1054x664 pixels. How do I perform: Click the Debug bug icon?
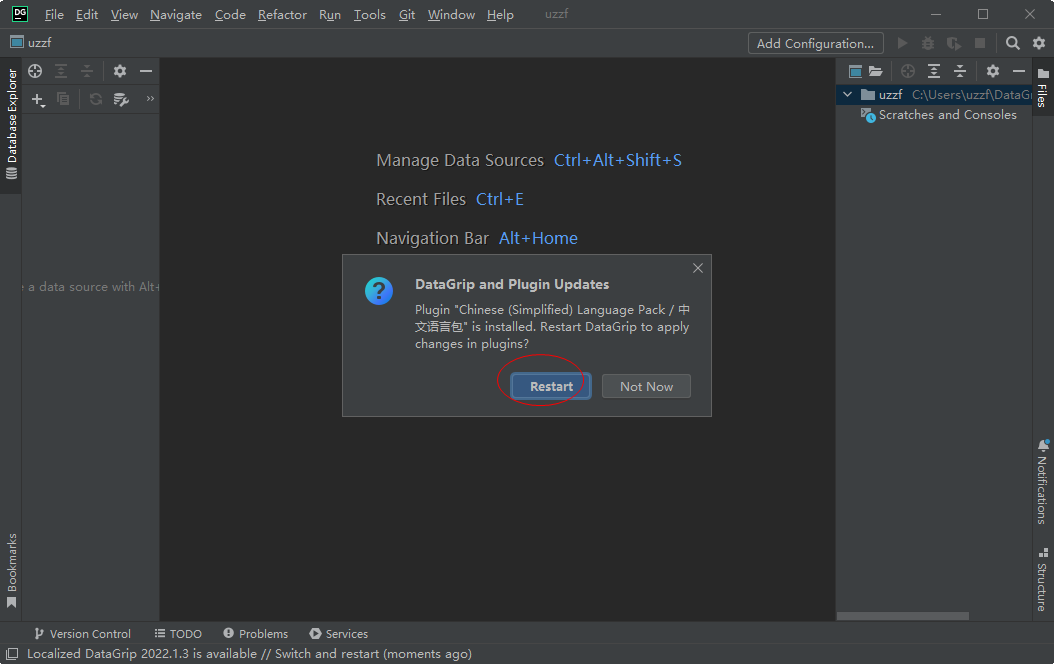tap(928, 43)
